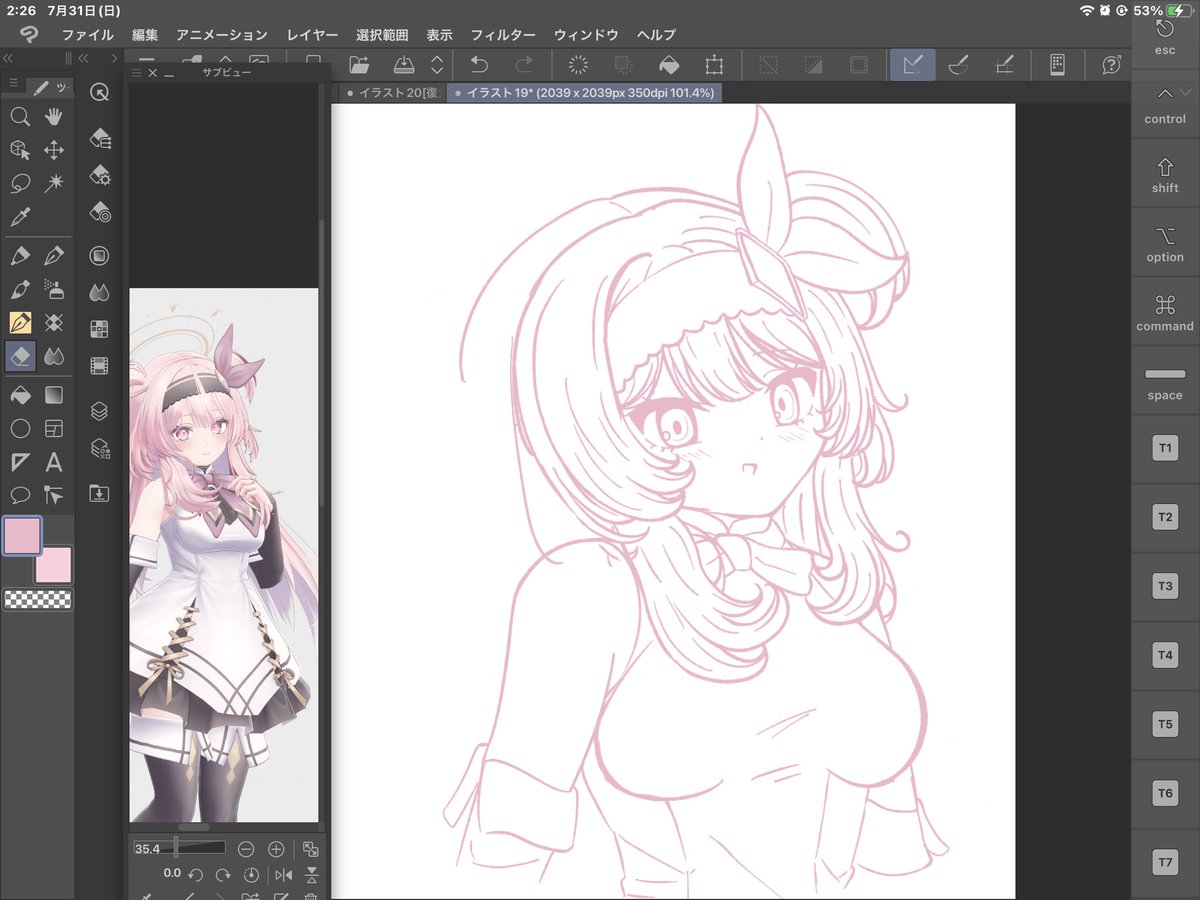
Task: Open the Layer palette stack icon
Action: [99, 411]
